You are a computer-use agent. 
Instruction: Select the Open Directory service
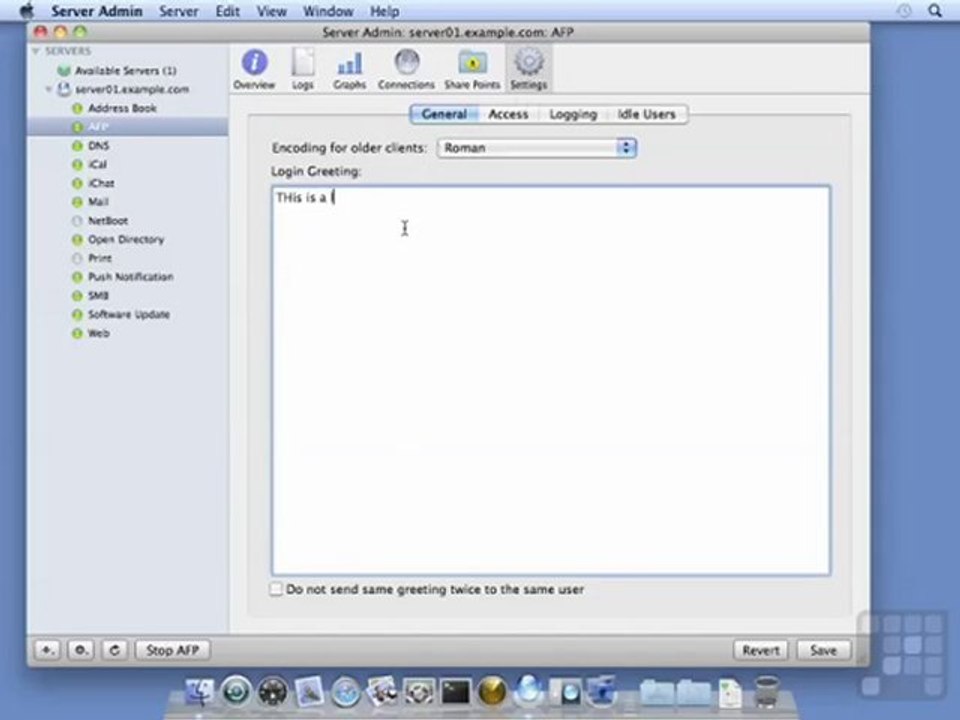point(126,239)
